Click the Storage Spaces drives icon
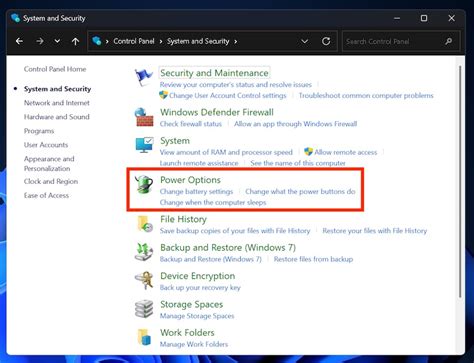The height and width of the screenshot is (363, 474). [x=144, y=309]
